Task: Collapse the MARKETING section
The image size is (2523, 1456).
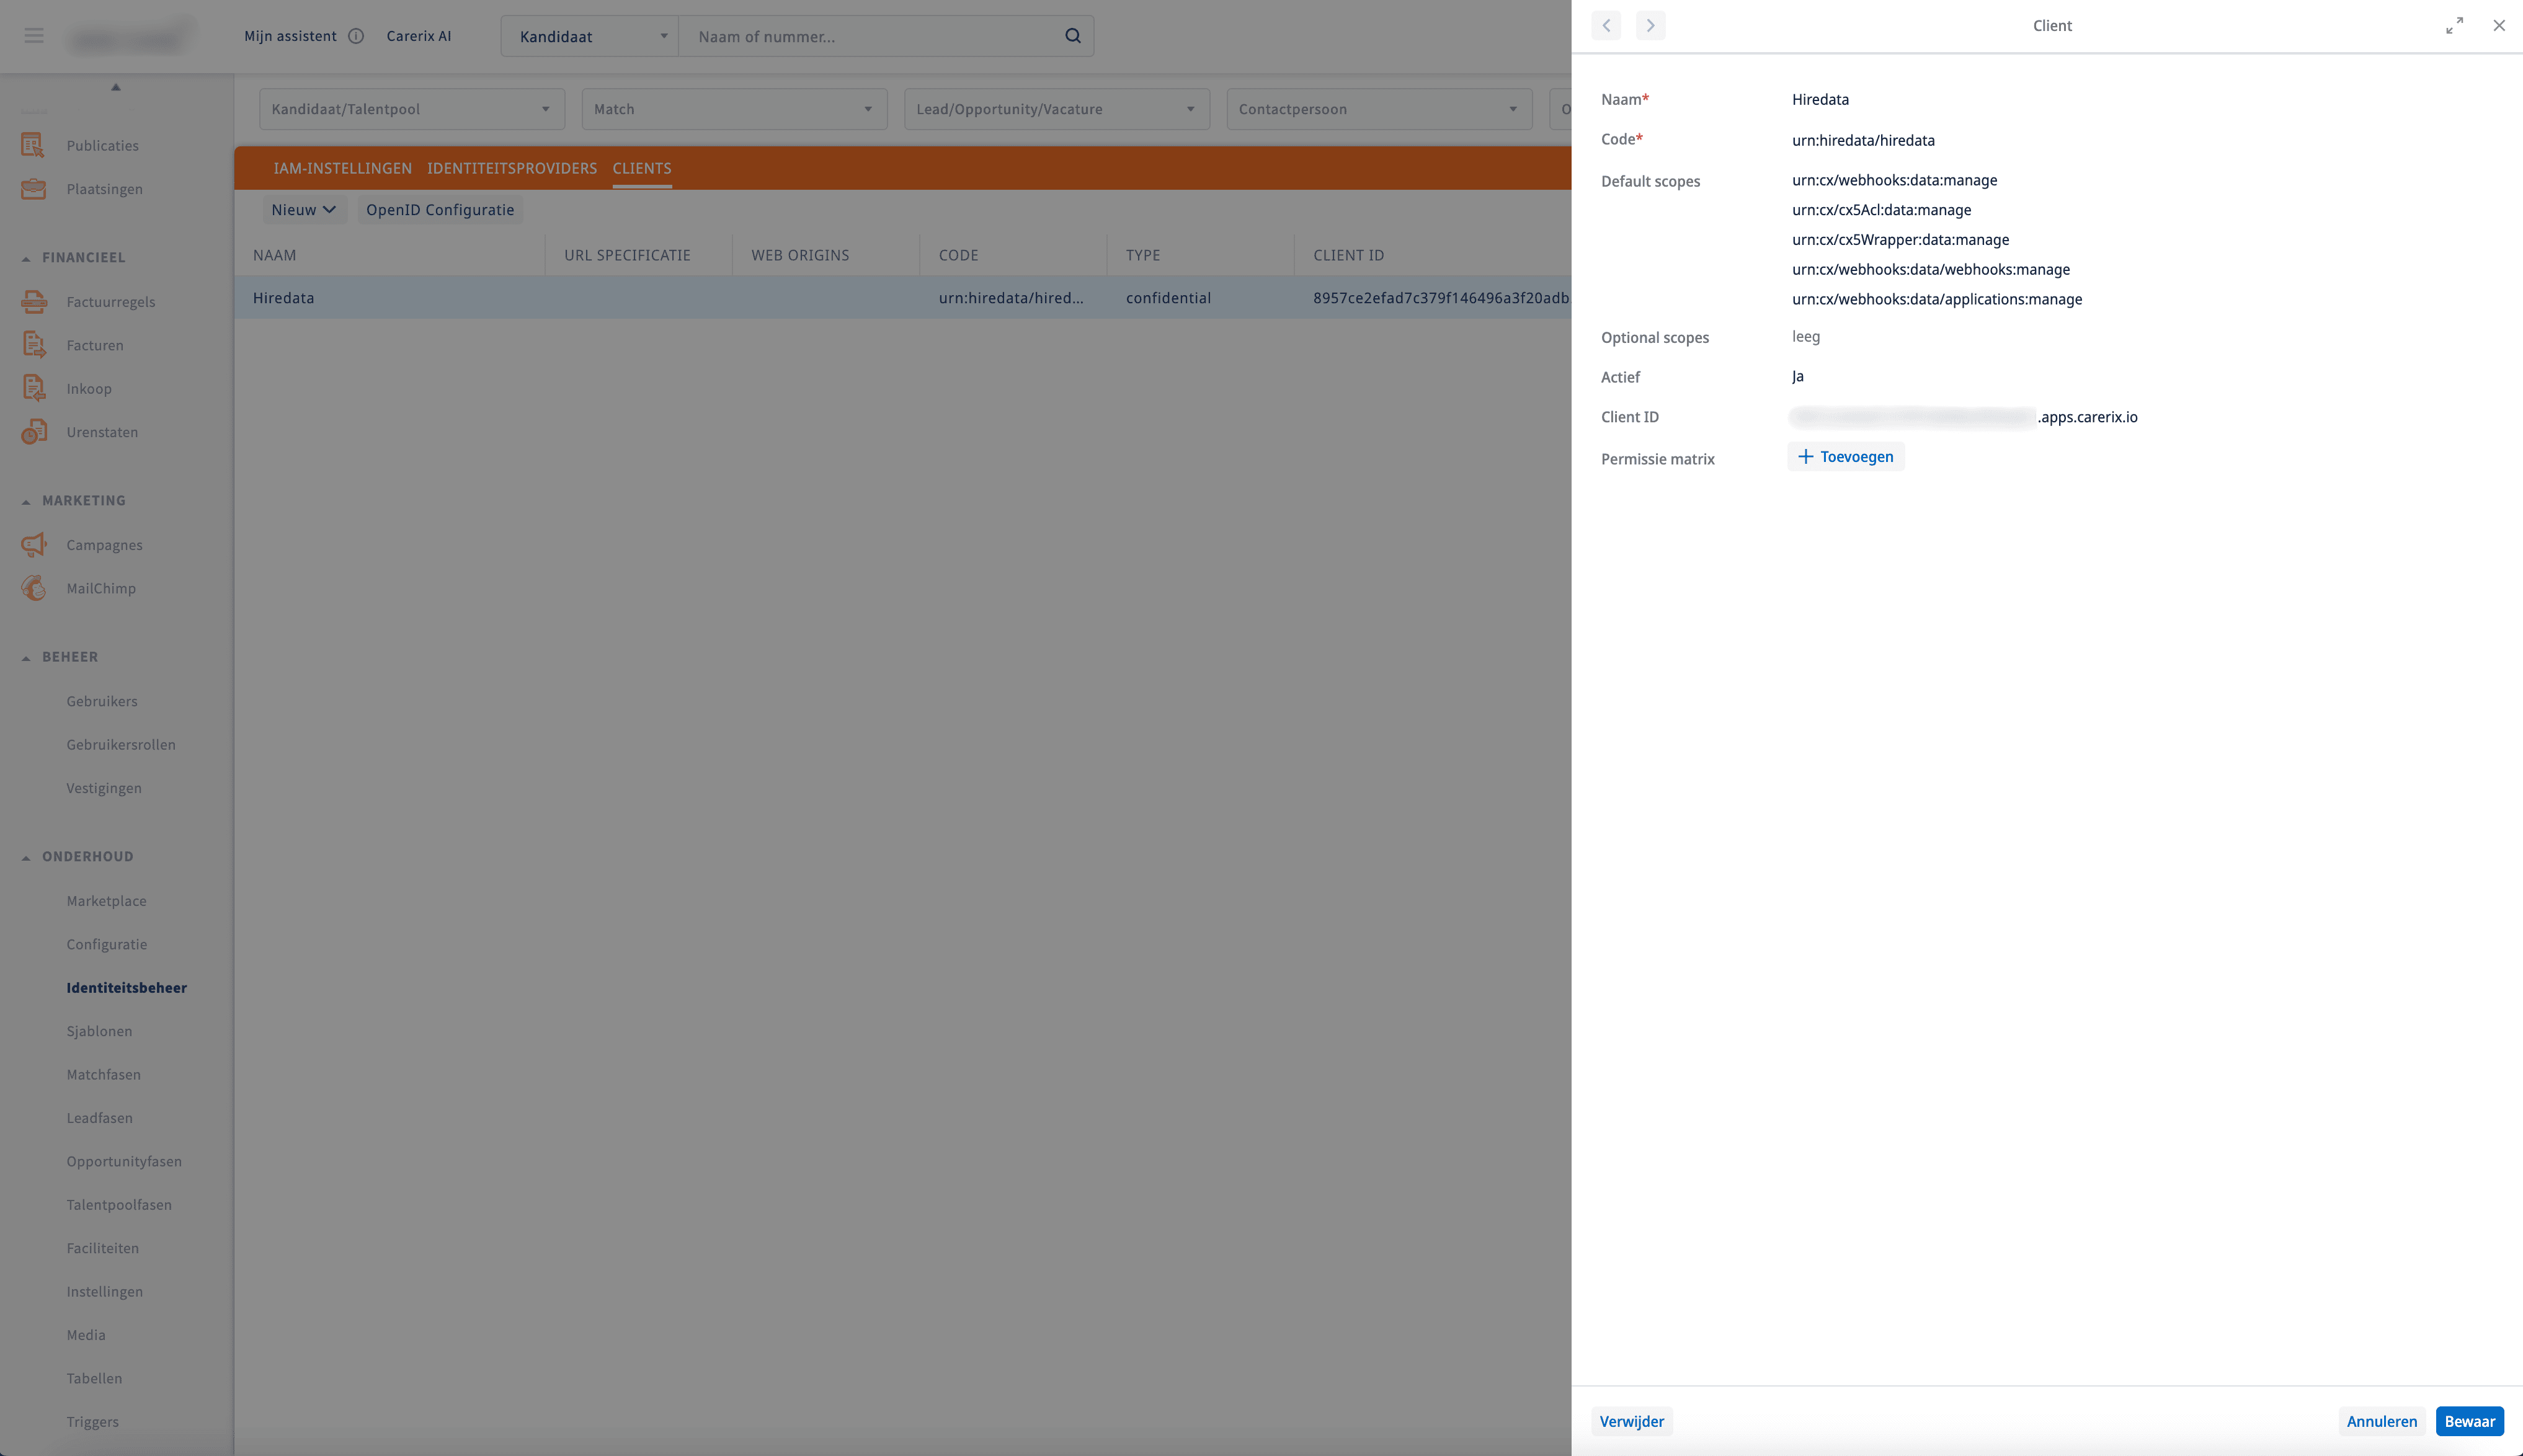Action: click(26, 501)
